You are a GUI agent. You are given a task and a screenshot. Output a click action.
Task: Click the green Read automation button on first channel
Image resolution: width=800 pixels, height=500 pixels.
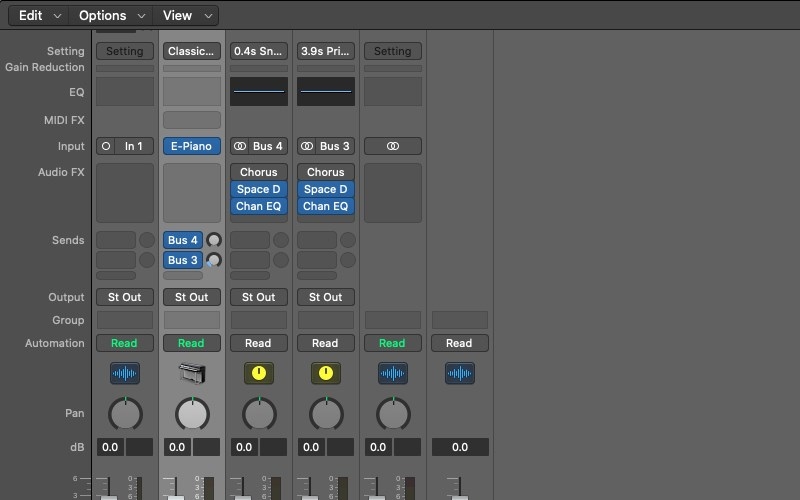point(125,343)
